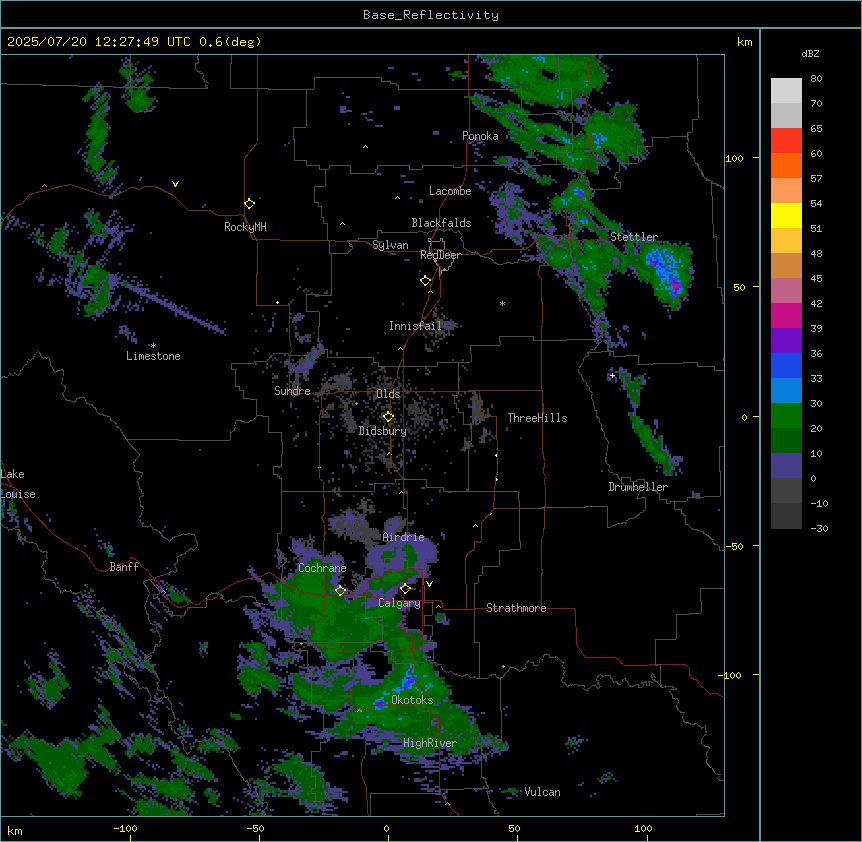Click the RedDeer city label

pos(440,255)
